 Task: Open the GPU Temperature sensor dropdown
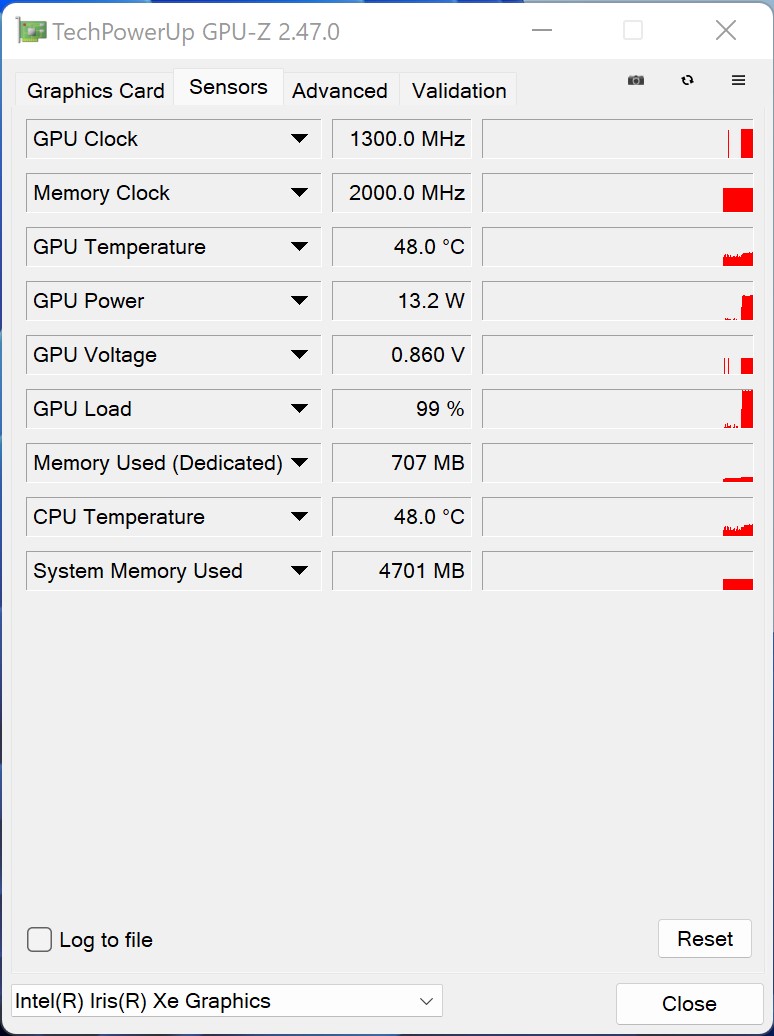(299, 247)
